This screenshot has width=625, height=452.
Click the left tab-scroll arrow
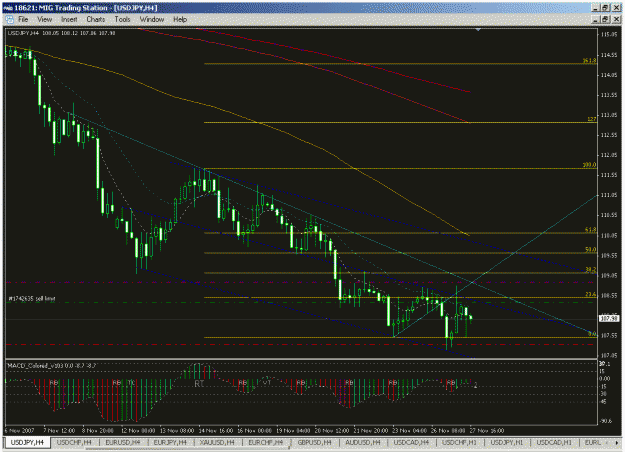[608, 442]
